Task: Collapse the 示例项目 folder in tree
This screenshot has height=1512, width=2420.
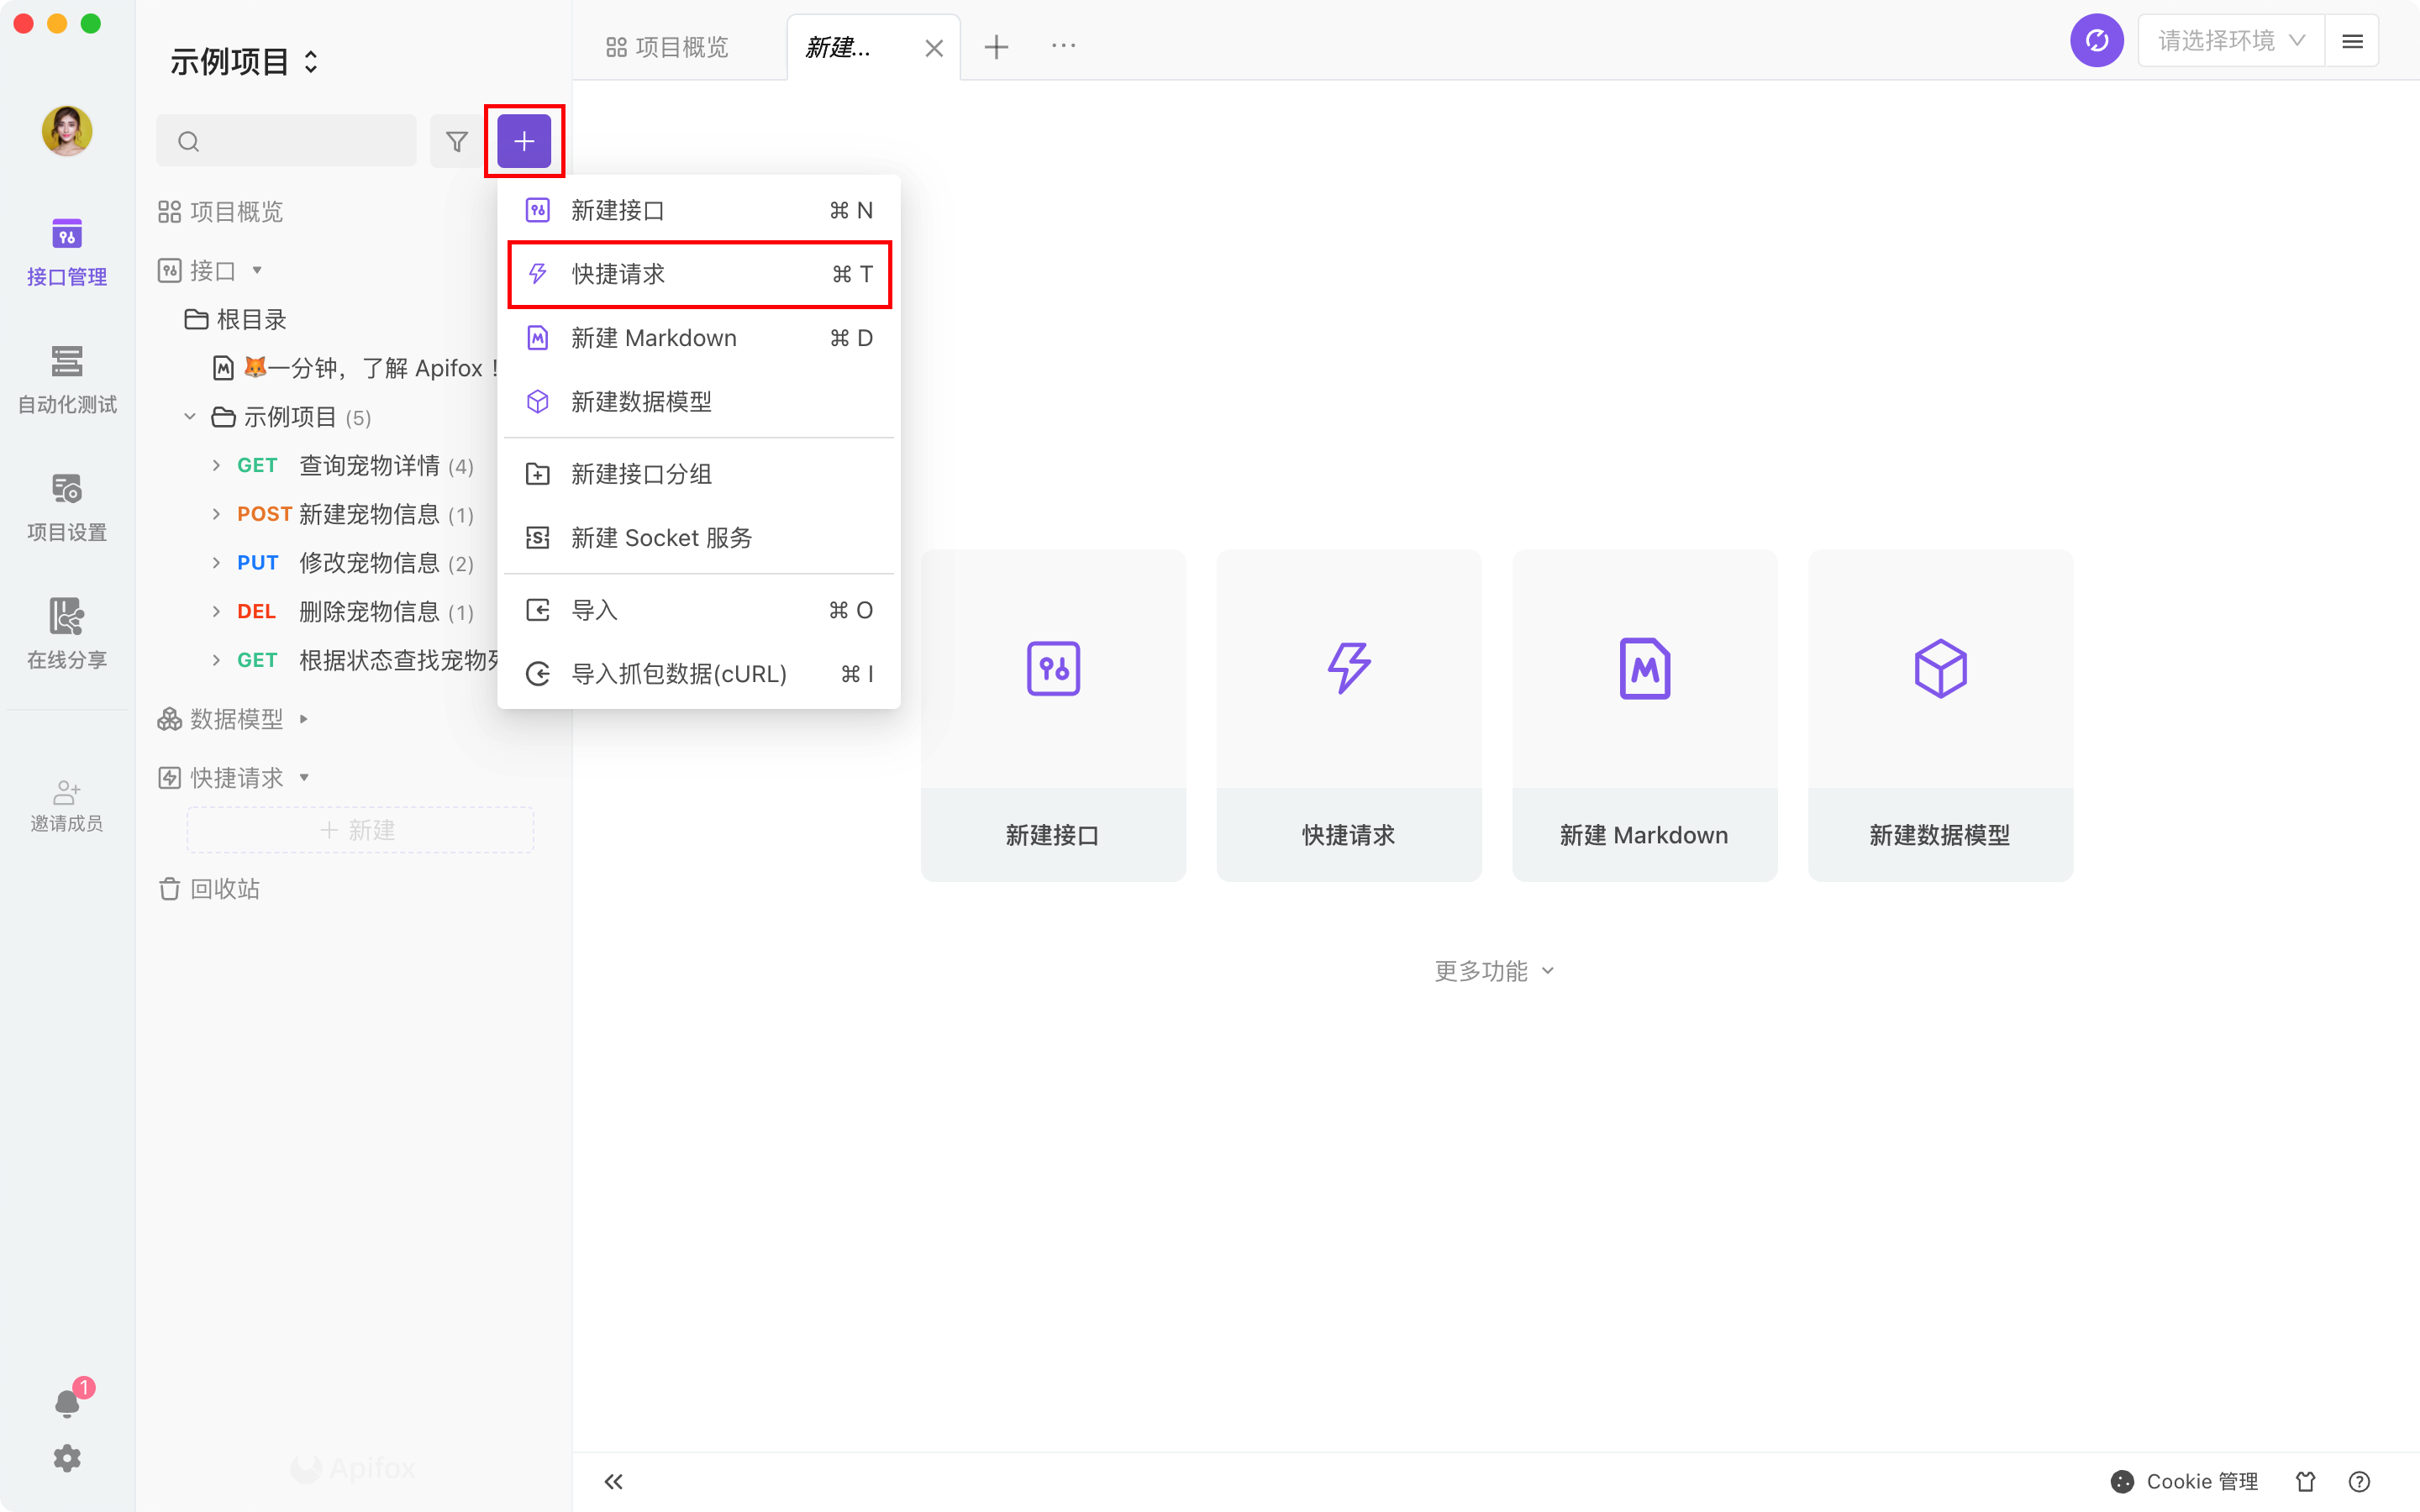Action: coord(190,417)
